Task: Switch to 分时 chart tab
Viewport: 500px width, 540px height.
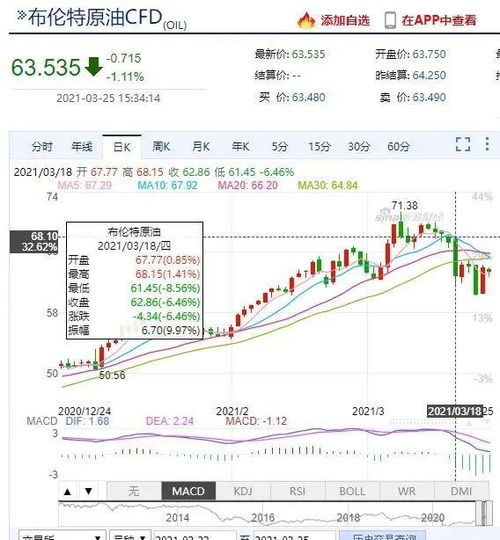Action: pyautogui.click(x=42, y=147)
